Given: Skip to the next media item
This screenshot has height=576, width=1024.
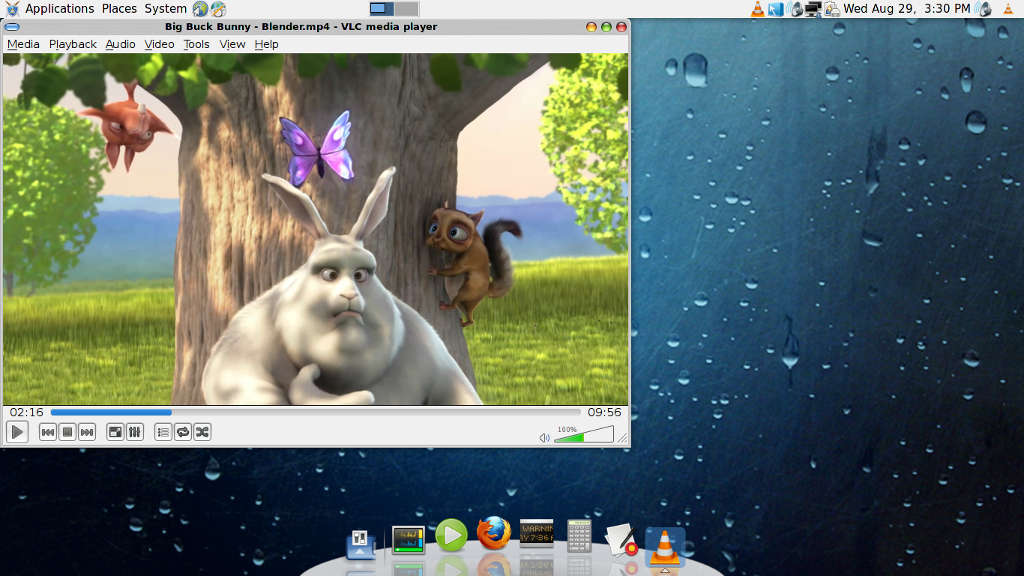Looking at the screenshot, I should coord(87,431).
